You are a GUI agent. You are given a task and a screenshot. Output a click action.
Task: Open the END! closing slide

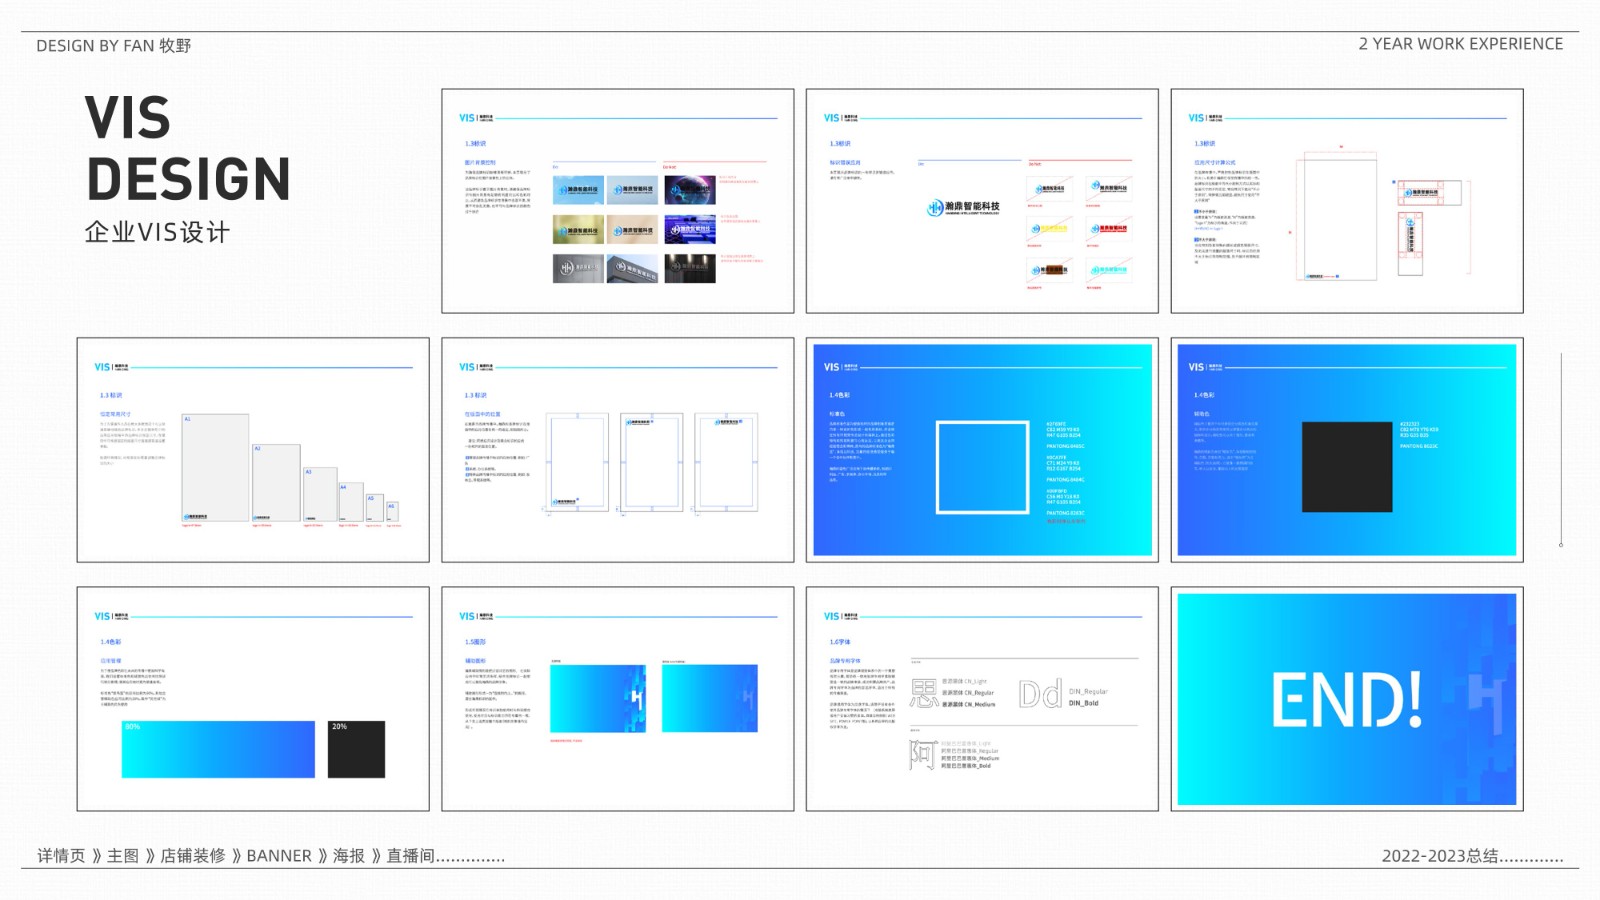pos(1346,699)
